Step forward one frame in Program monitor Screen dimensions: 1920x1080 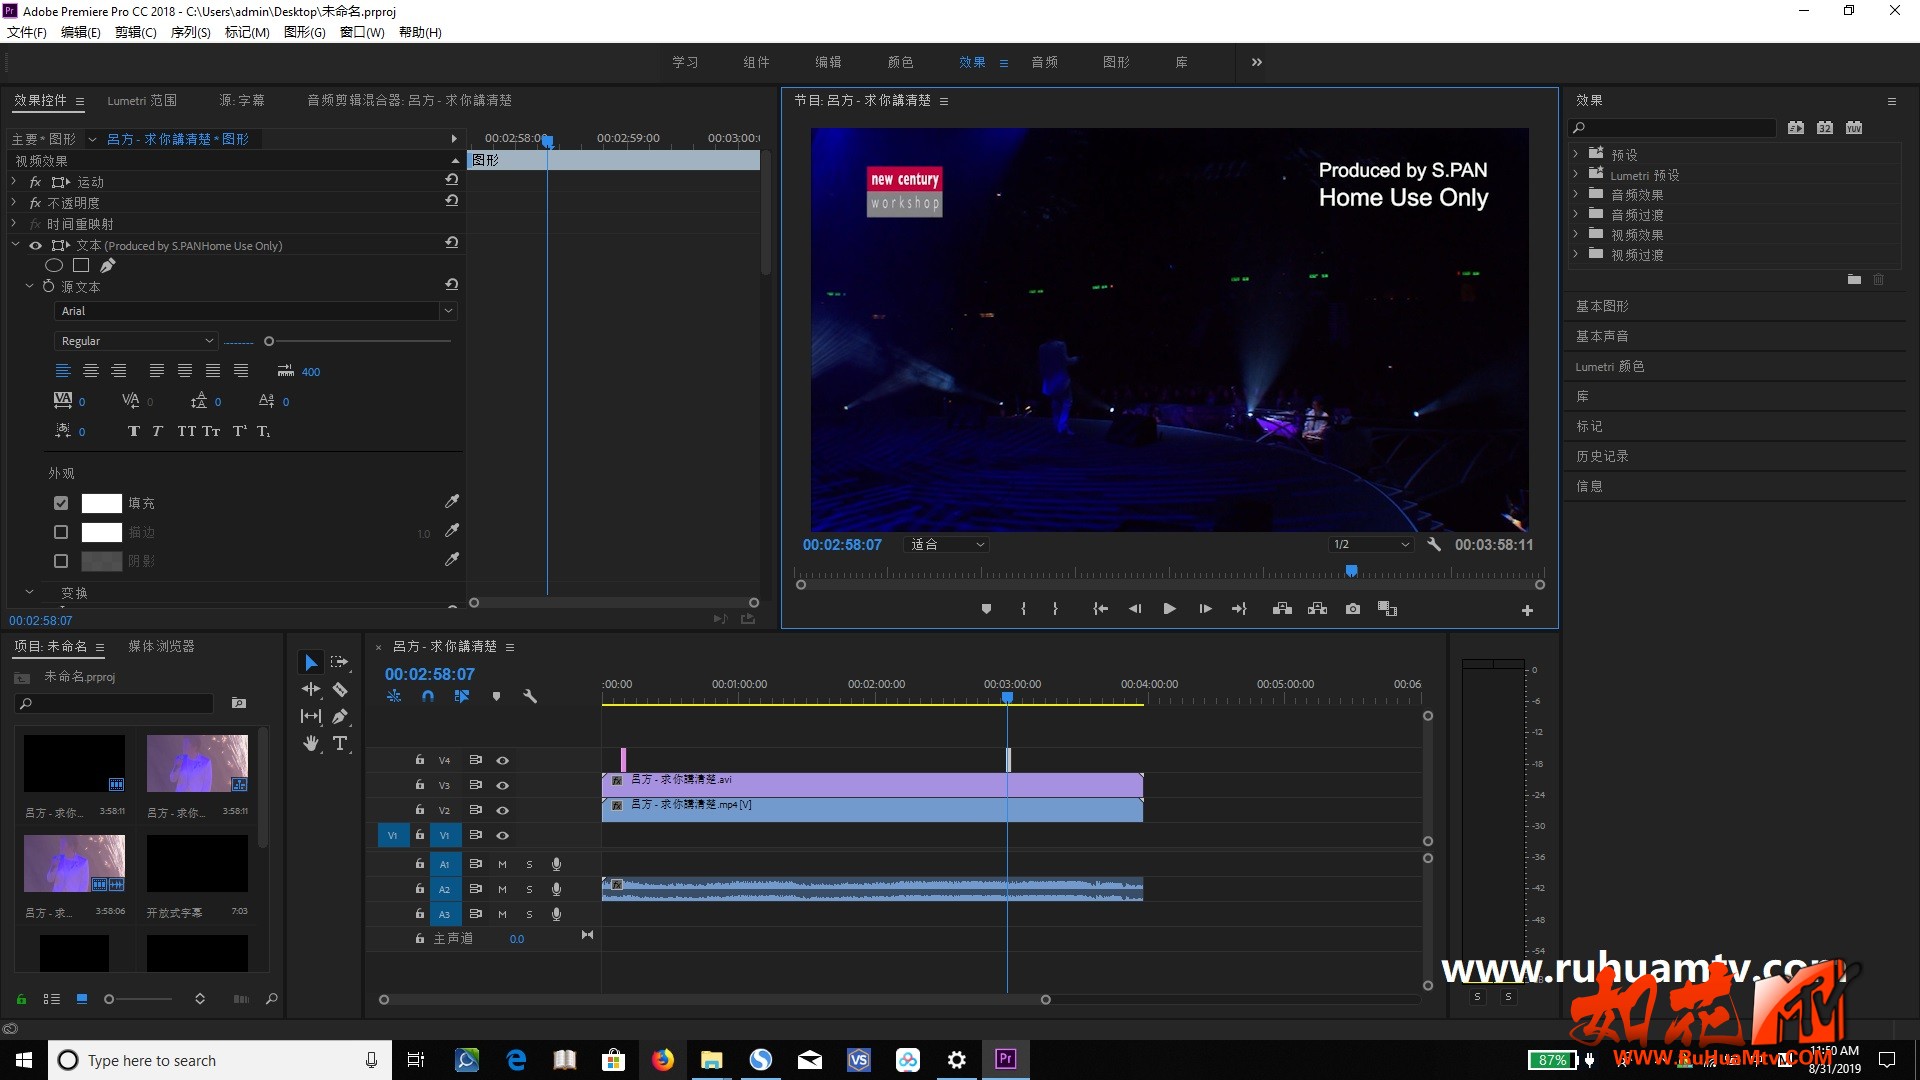pos(1205,609)
